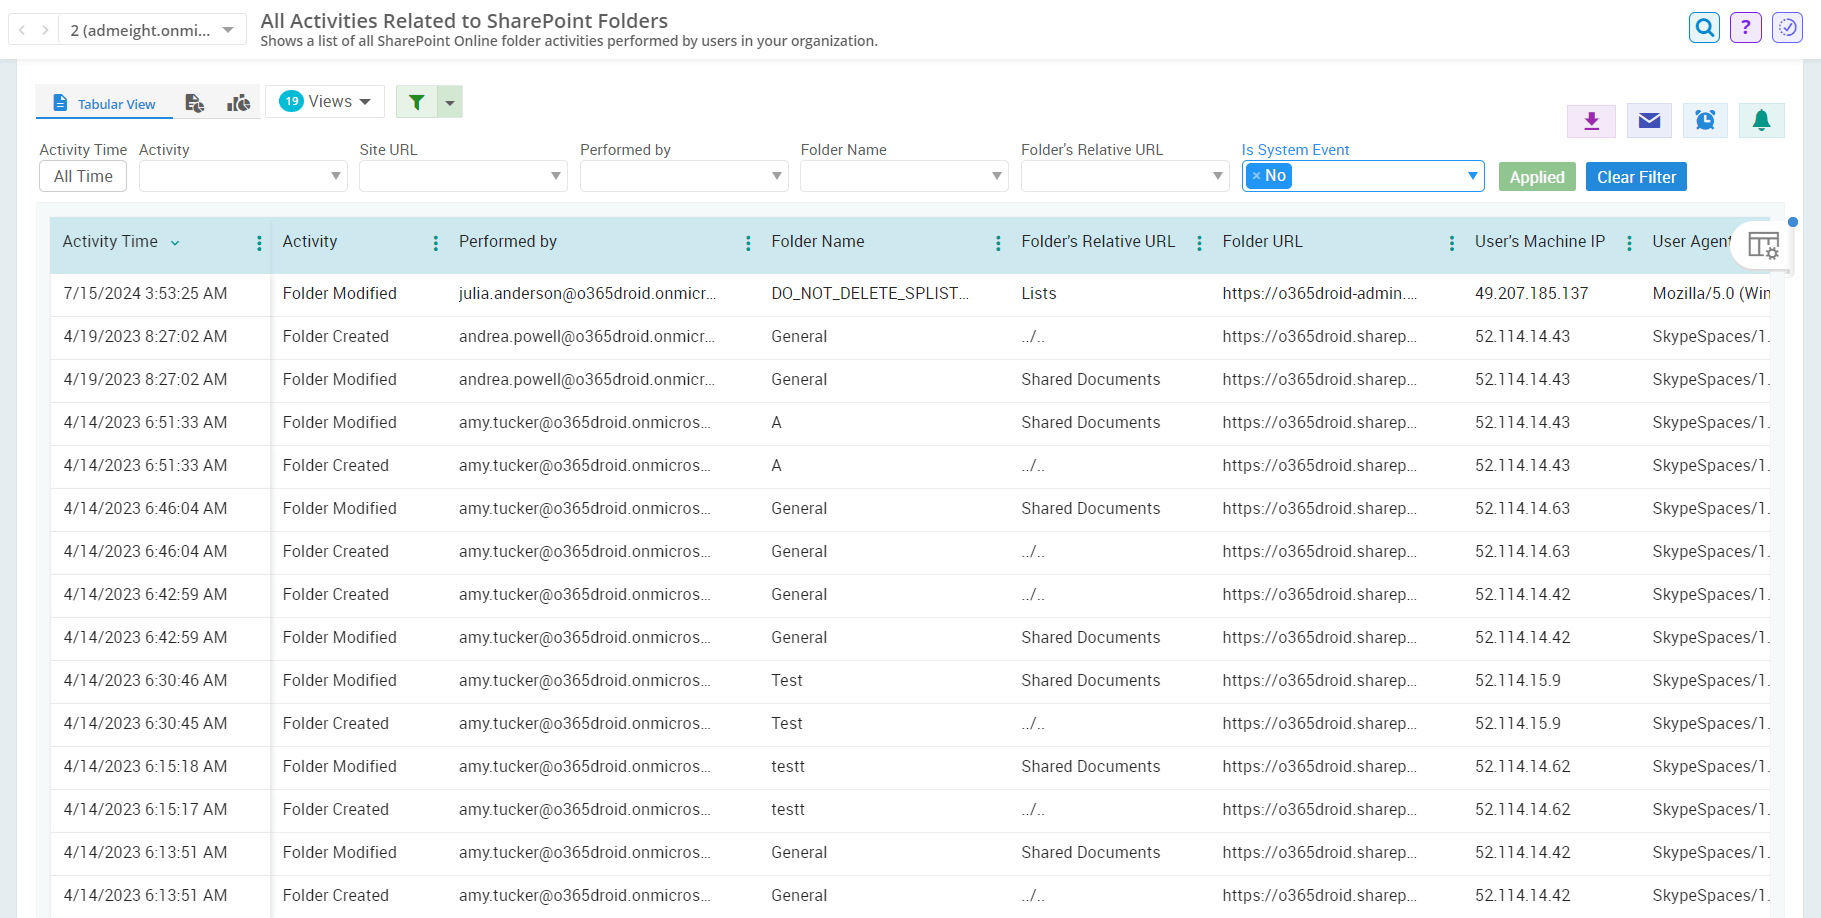Click the export/download report icon
Viewport: 1821px width, 918px height.
point(1591,120)
